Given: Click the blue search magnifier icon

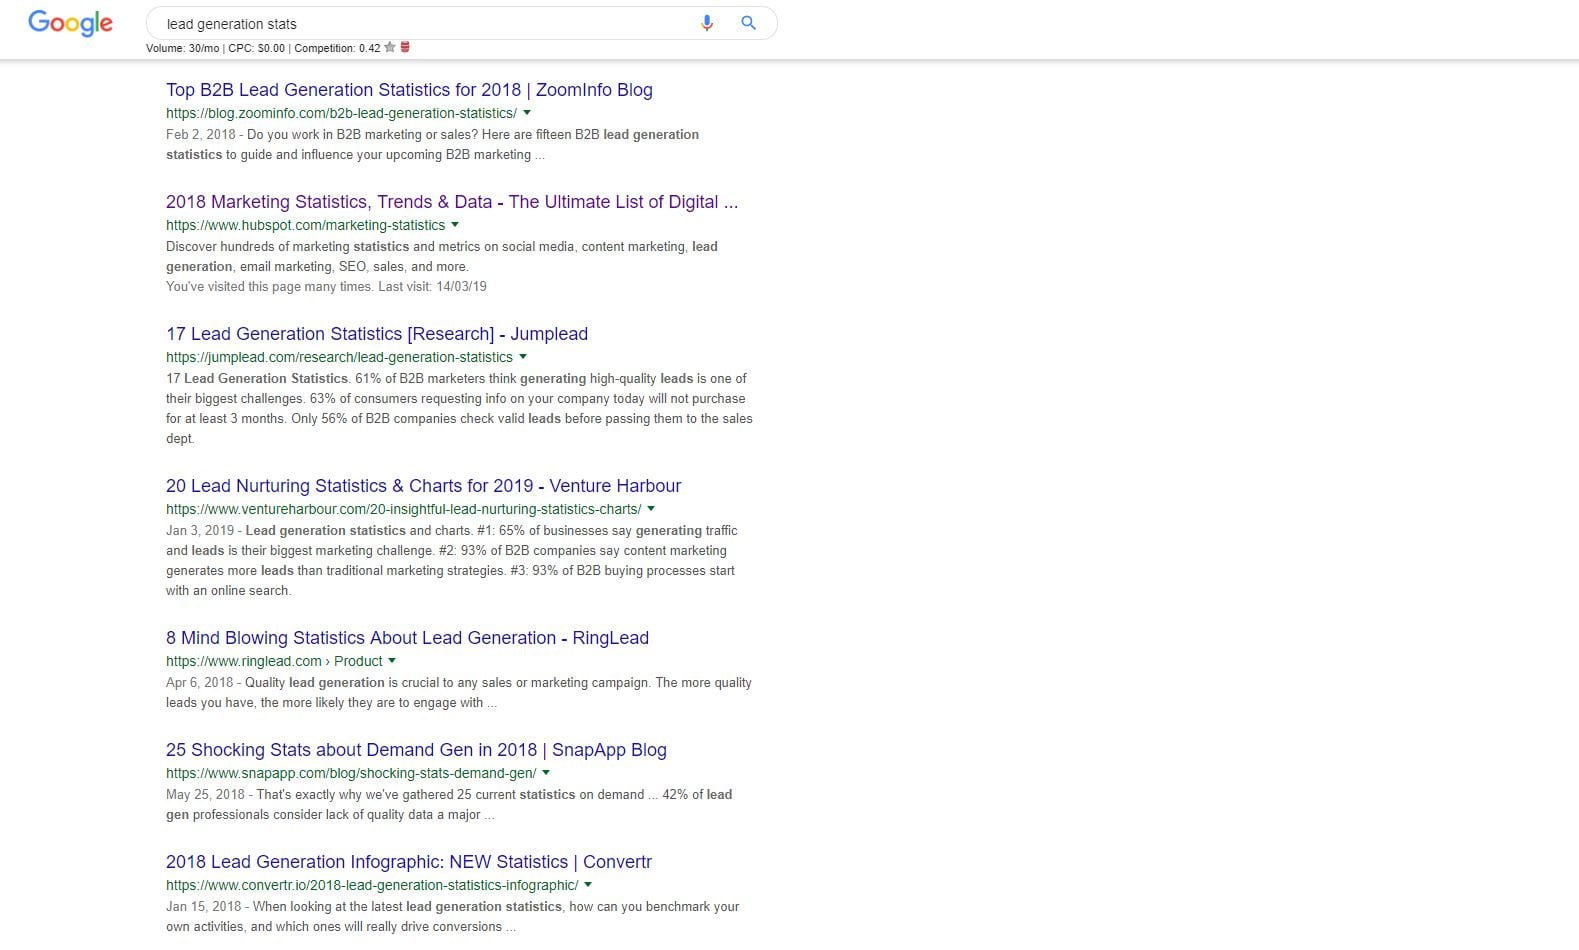Looking at the screenshot, I should [748, 23].
